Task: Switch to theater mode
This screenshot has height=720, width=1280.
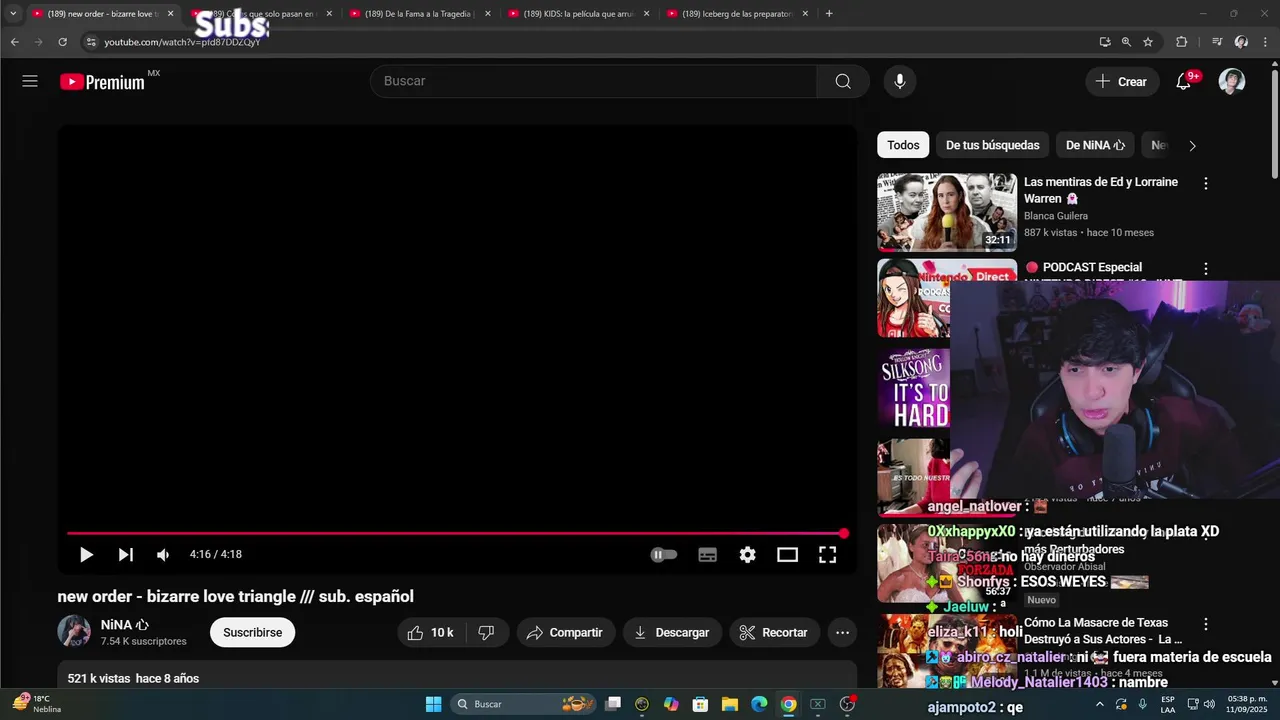Action: (x=788, y=555)
